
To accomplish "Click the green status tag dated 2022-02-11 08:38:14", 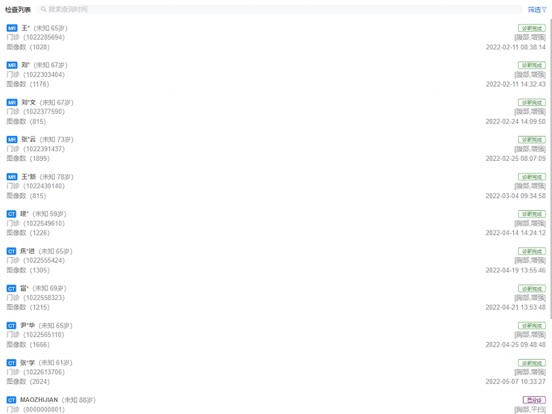I will [532, 28].
